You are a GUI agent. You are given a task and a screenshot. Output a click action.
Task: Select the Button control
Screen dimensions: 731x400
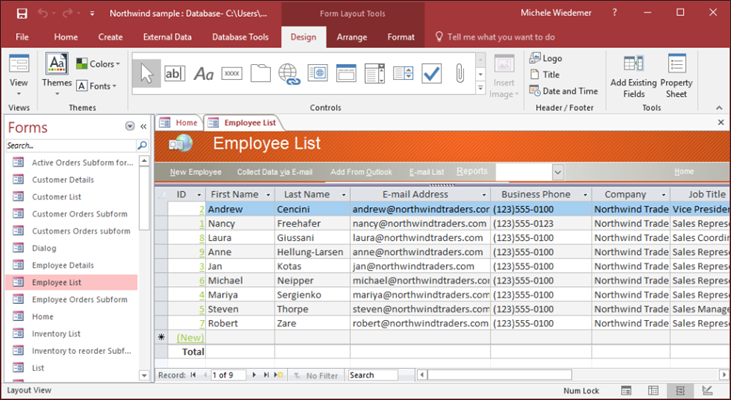coord(232,74)
